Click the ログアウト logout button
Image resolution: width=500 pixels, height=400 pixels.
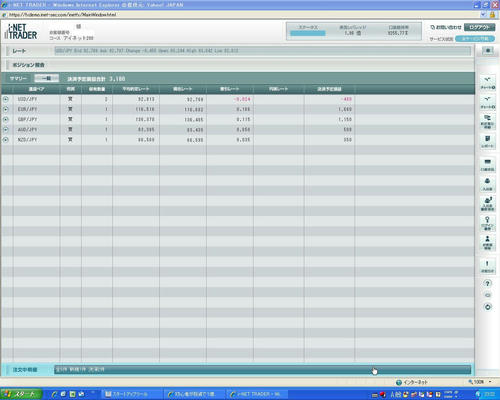click(x=479, y=27)
